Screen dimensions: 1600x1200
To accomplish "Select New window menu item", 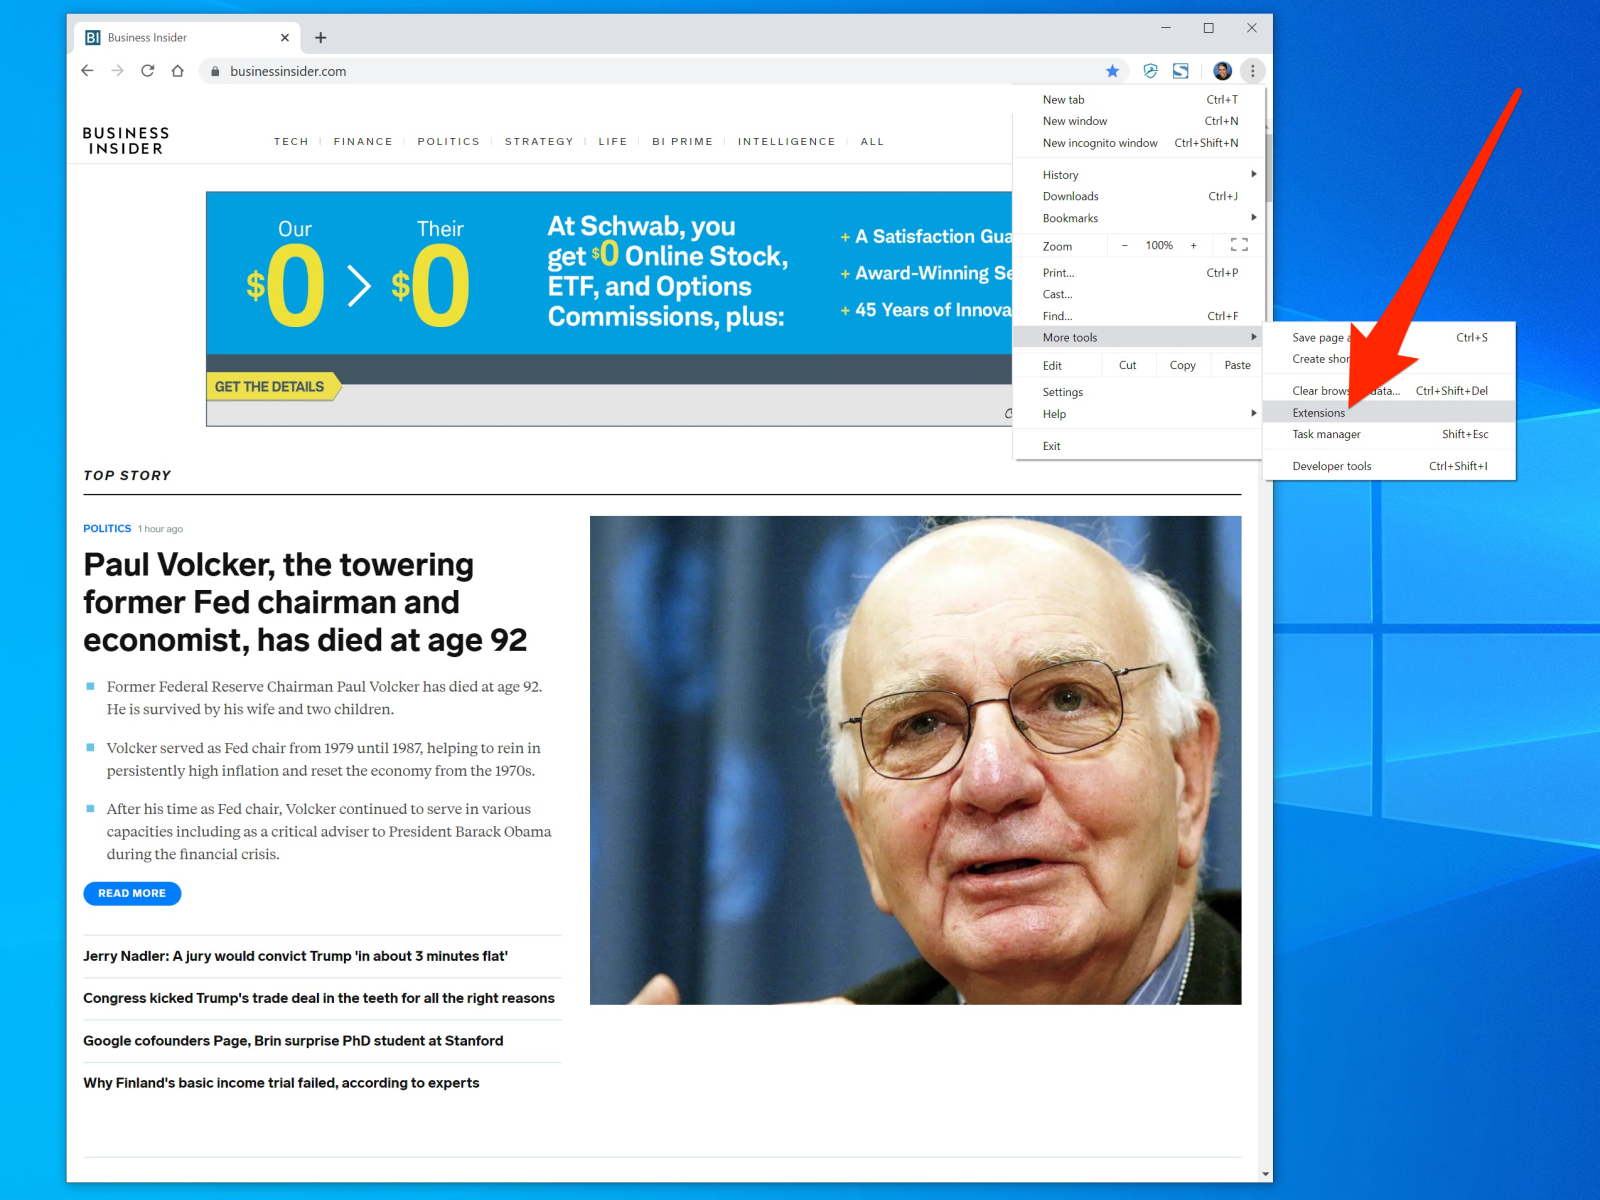I will point(1138,121).
